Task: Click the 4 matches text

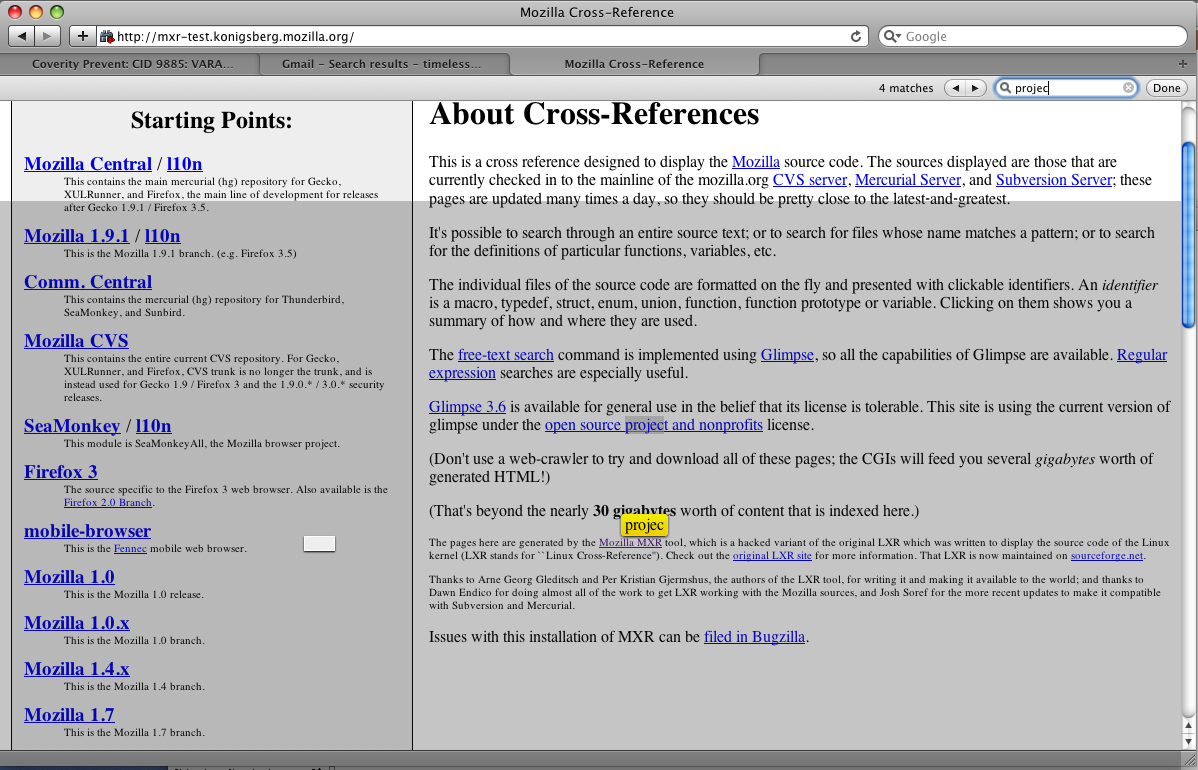Action: click(906, 88)
